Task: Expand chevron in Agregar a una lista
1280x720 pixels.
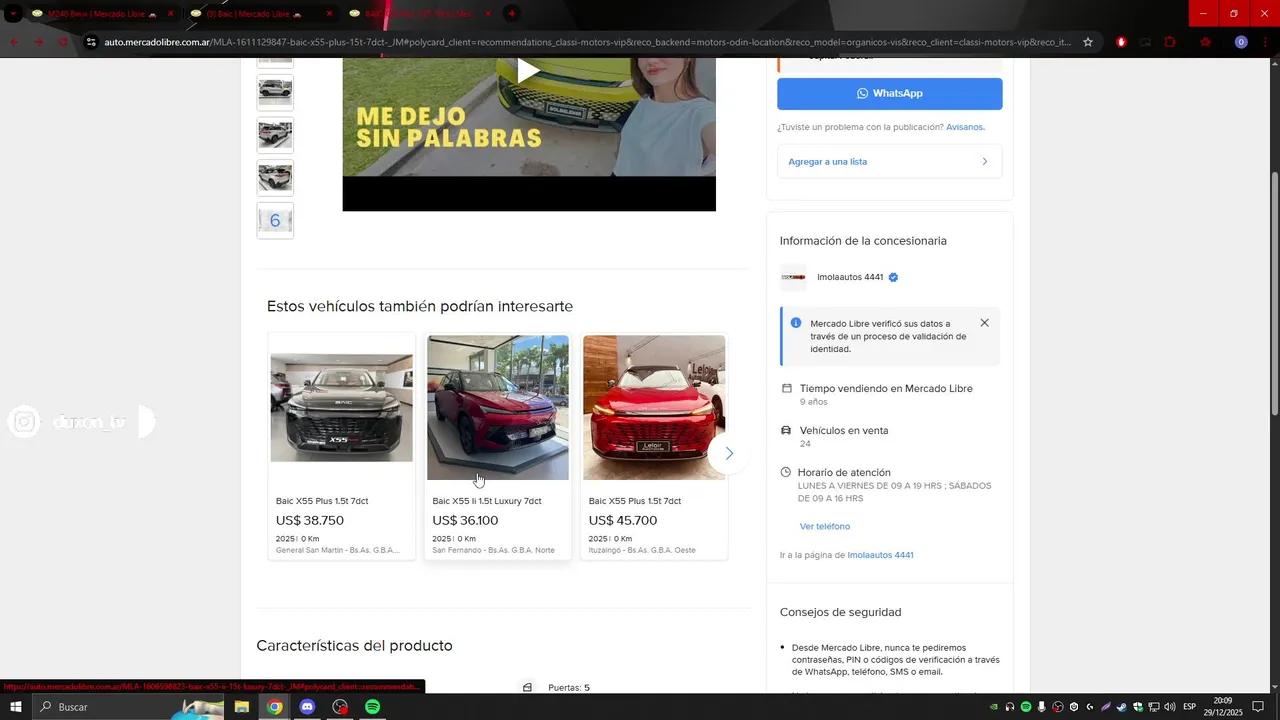Action: [984, 161]
